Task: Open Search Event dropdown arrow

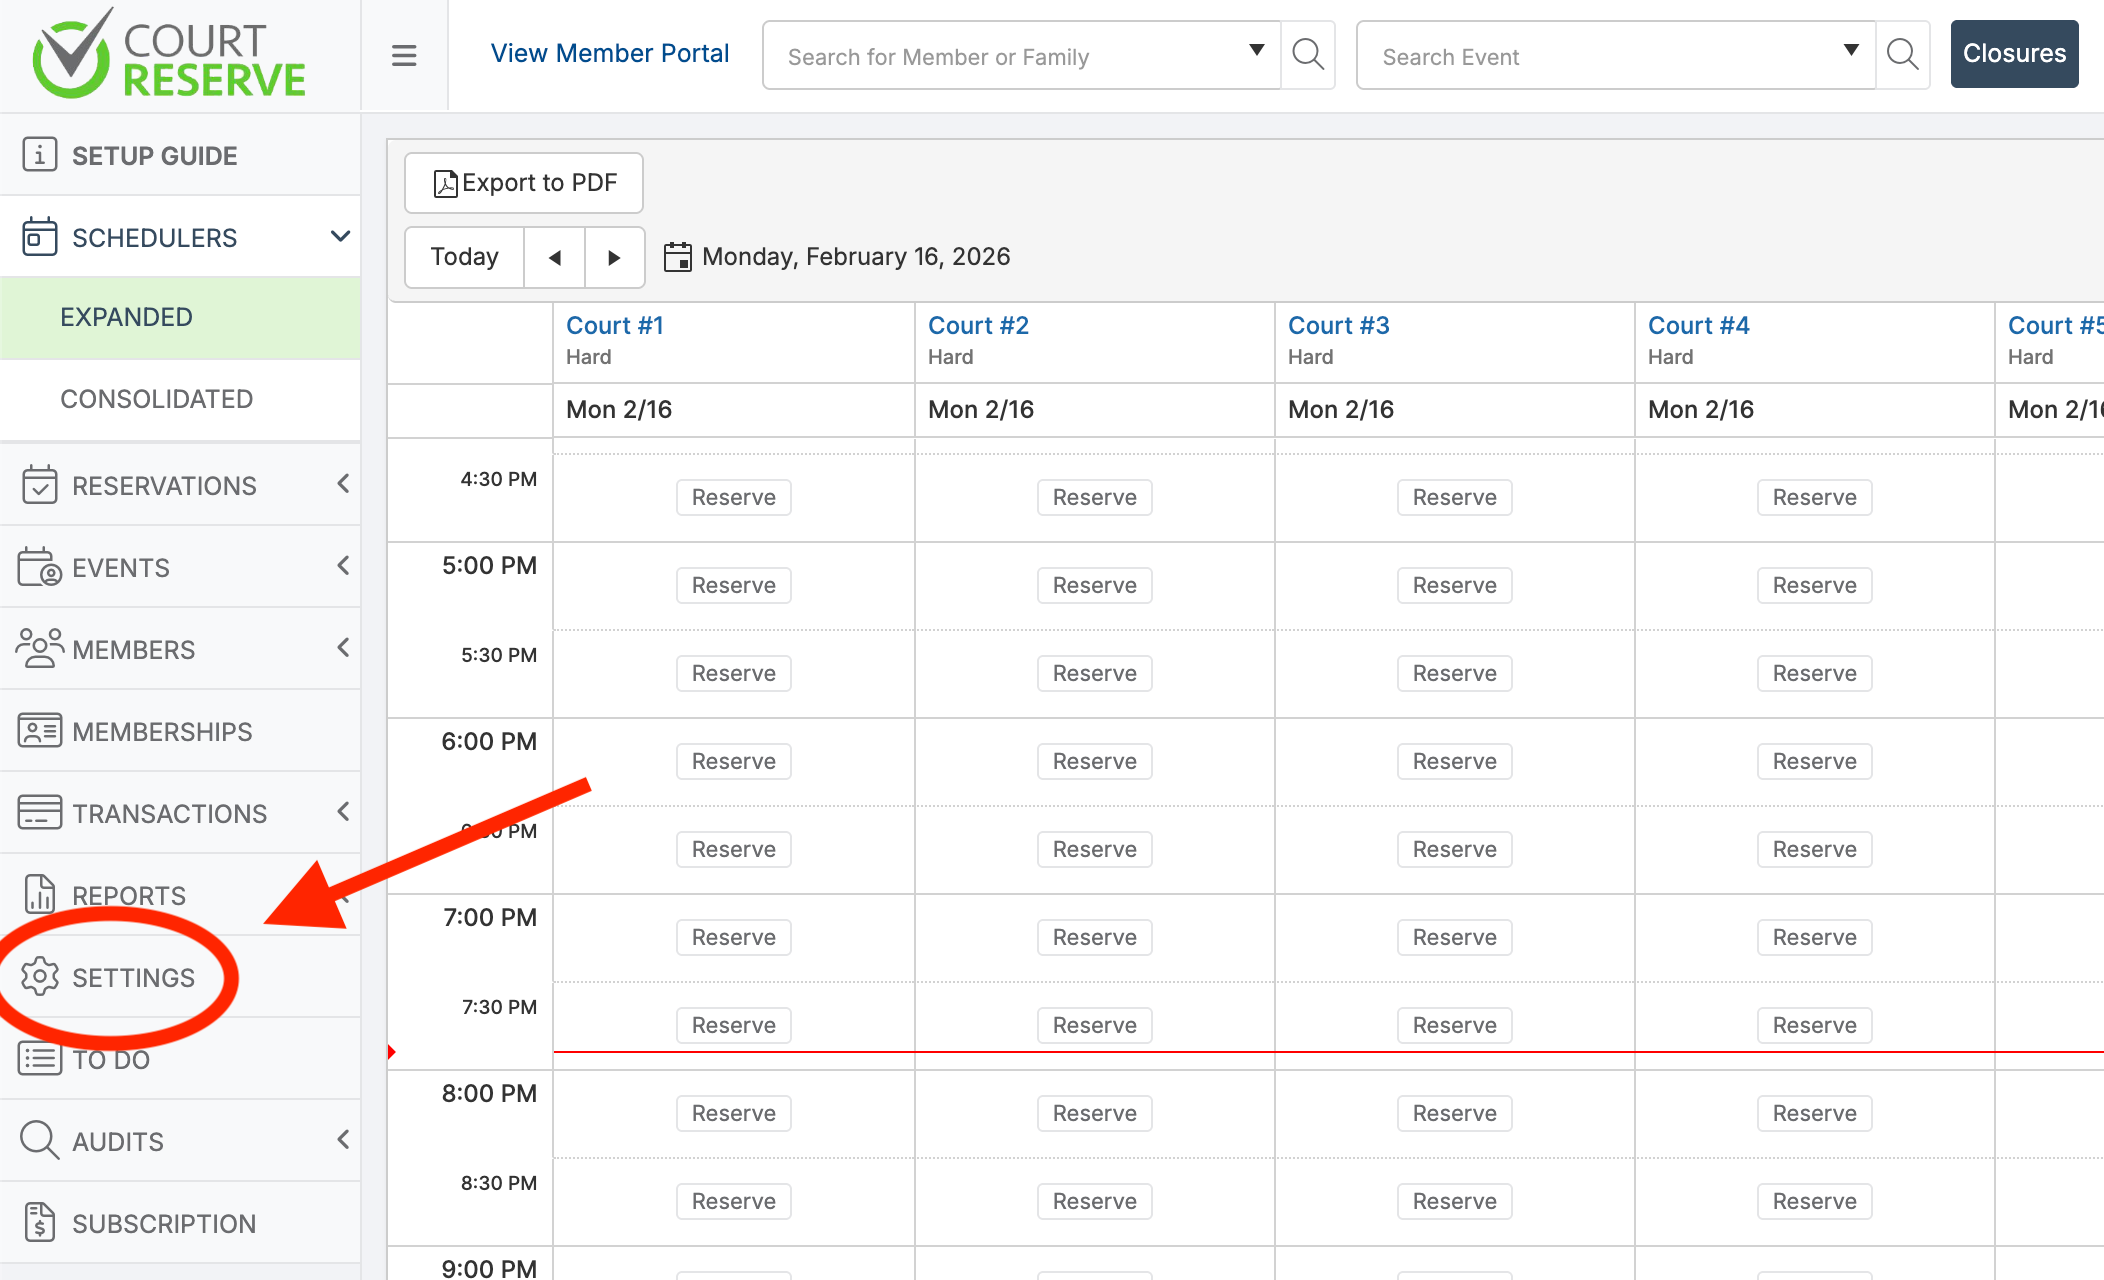Action: [1851, 51]
